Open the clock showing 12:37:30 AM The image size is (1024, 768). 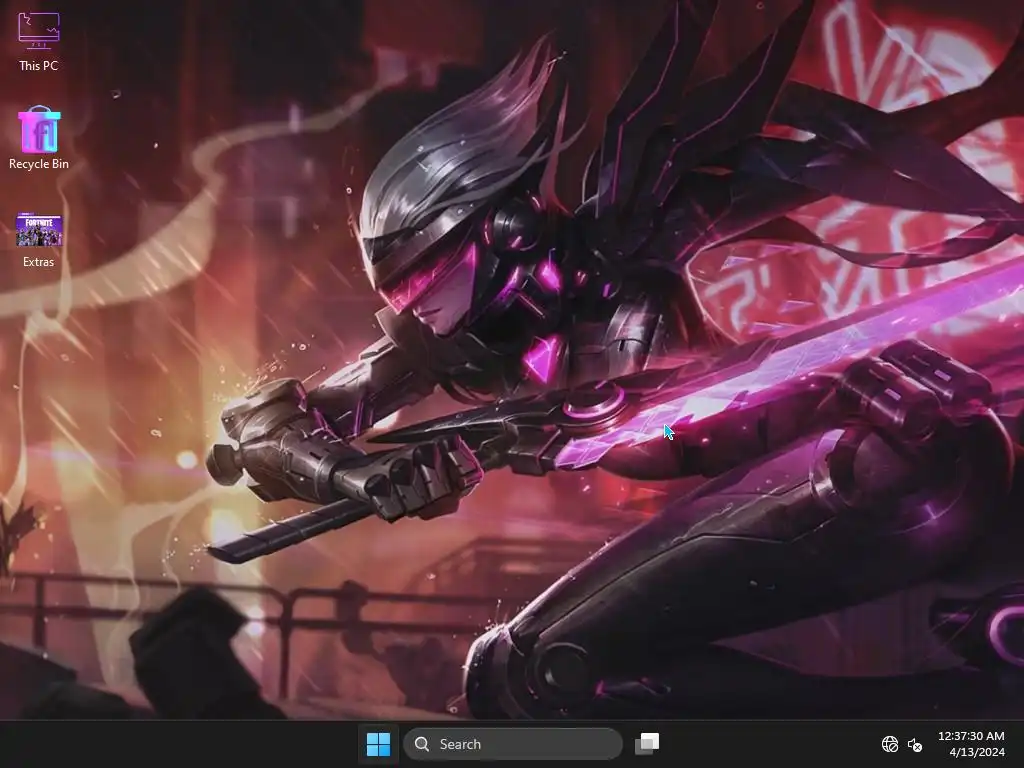(x=971, y=736)
